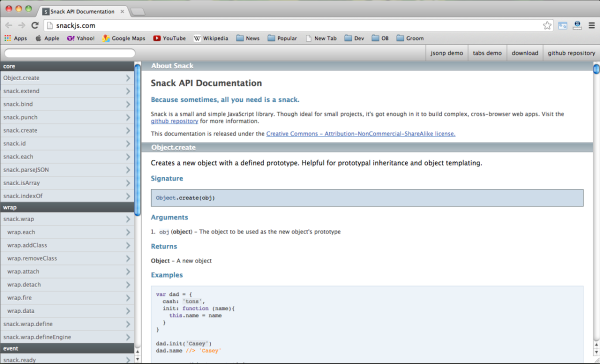Select the Snack API Documentation tab
The width and height of the screenshot is (600, 364).
pyautogui.click(x=82, y=11)
